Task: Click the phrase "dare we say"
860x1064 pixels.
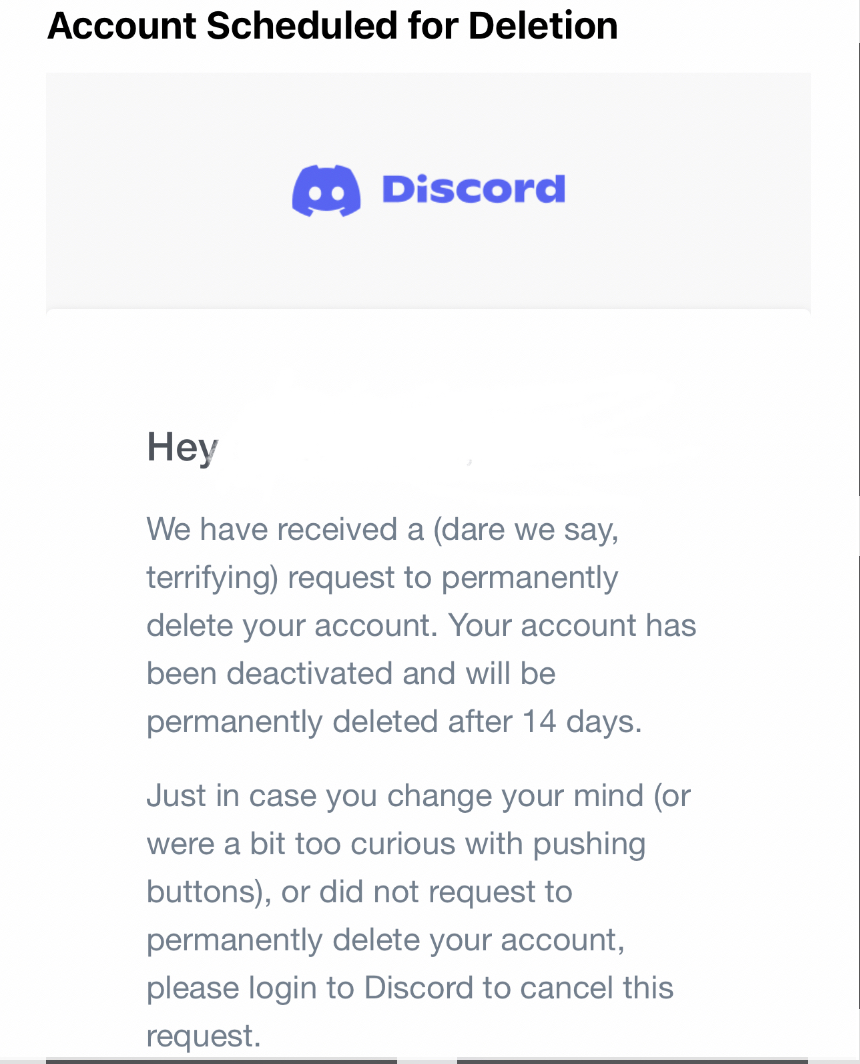Action: tap(526, 529)
